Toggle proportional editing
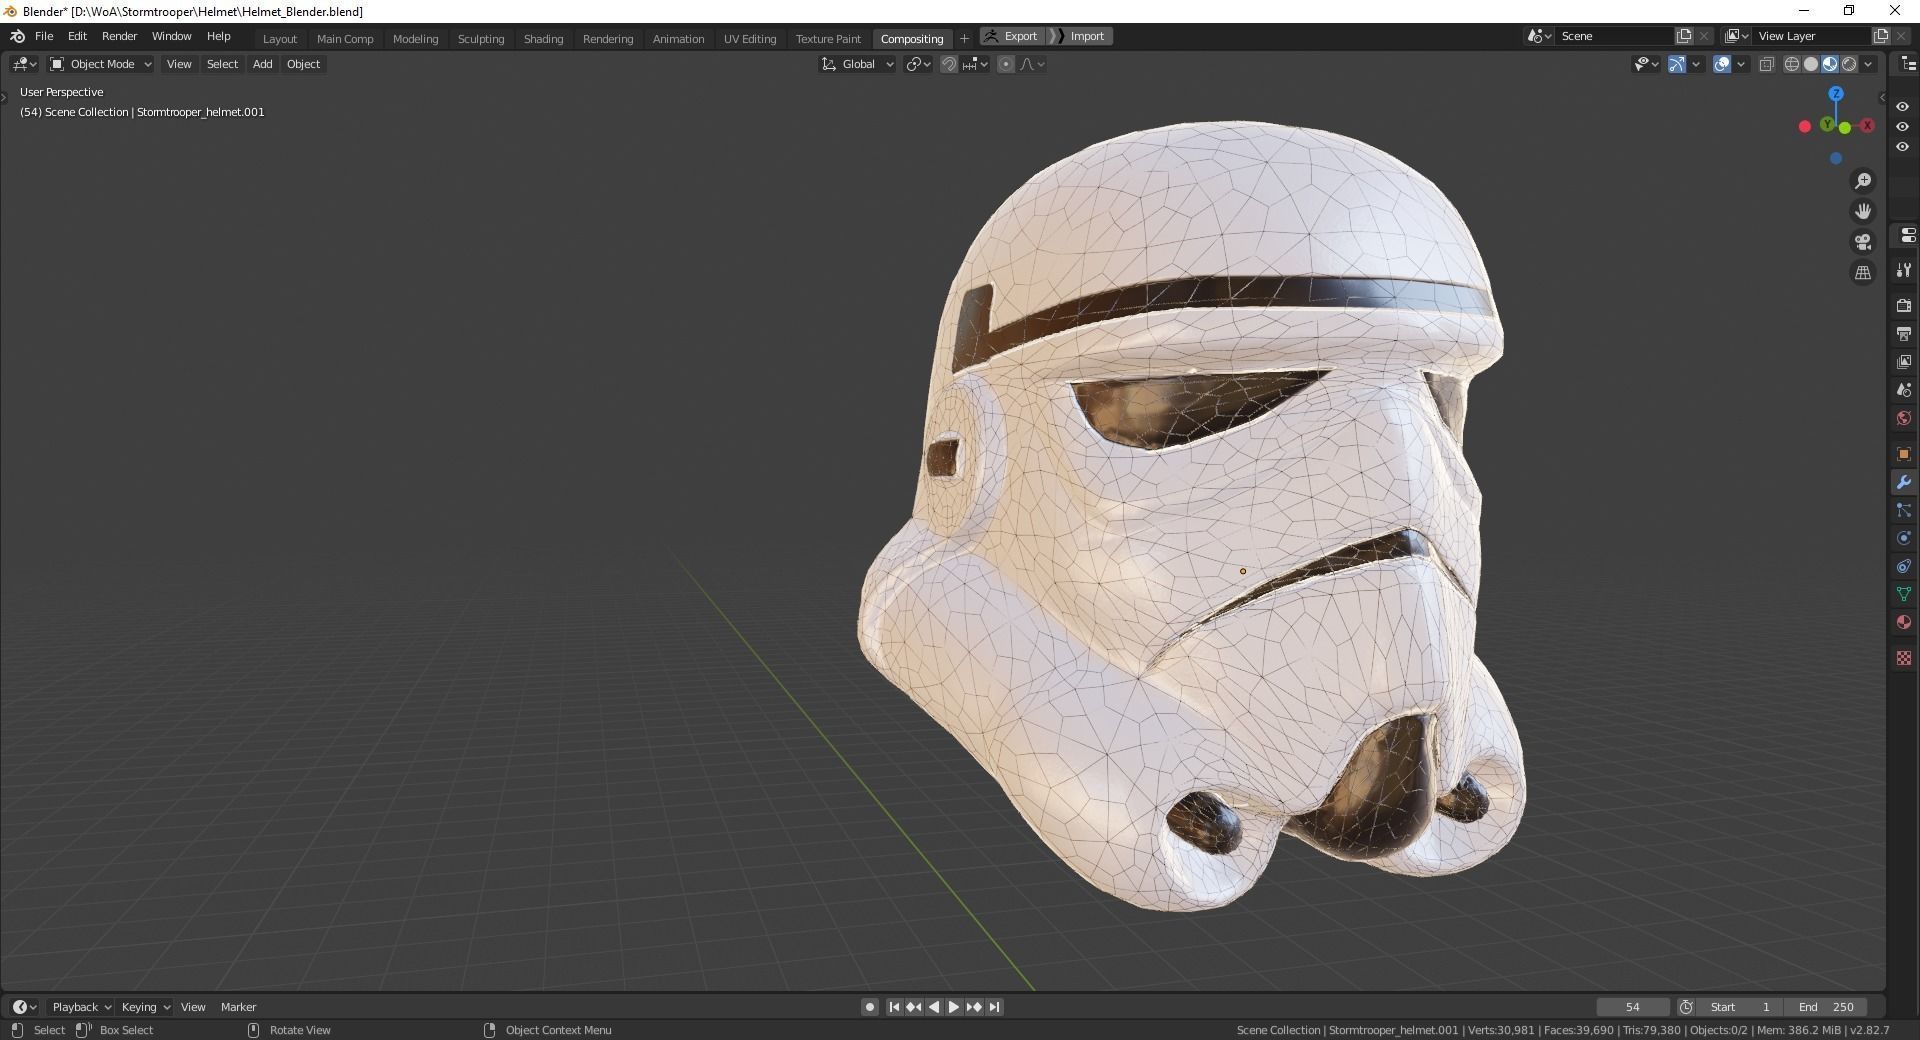The image size is (1920, 1040). [1006, 64]
